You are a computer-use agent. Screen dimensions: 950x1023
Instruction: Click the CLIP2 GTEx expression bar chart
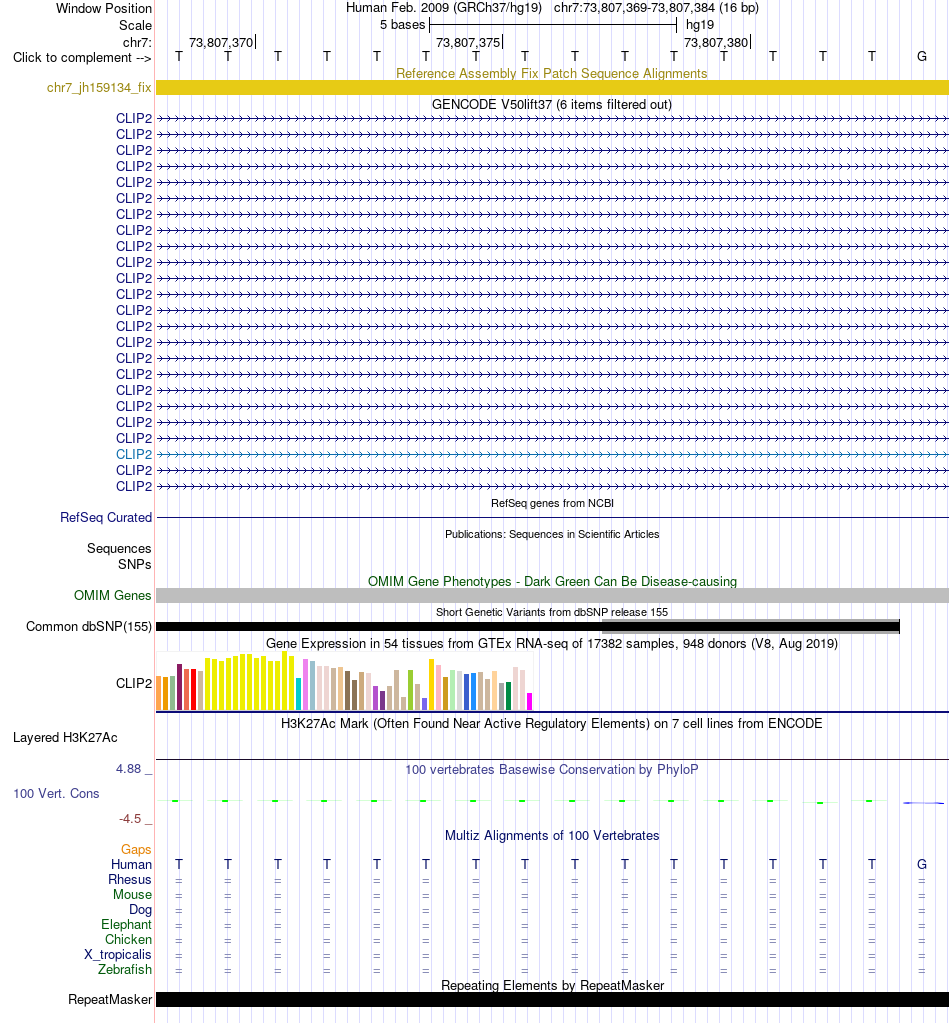point(345,680)
